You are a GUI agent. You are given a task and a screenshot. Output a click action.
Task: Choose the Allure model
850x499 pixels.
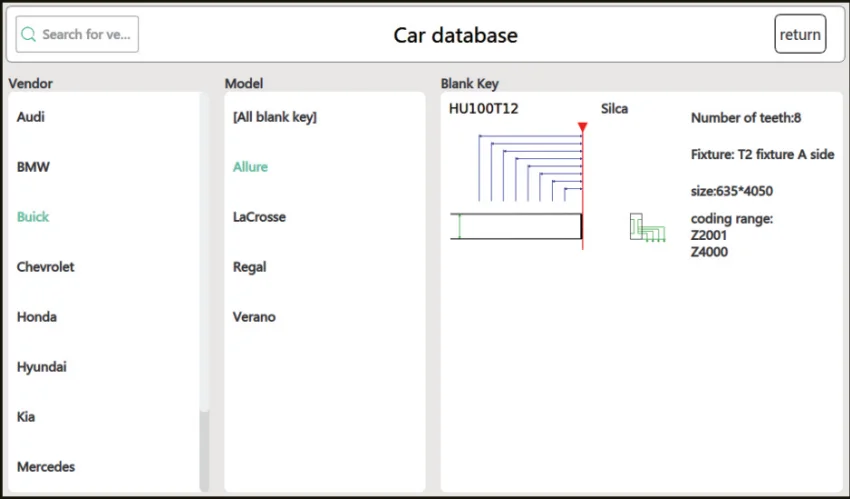tap(250, 167)
